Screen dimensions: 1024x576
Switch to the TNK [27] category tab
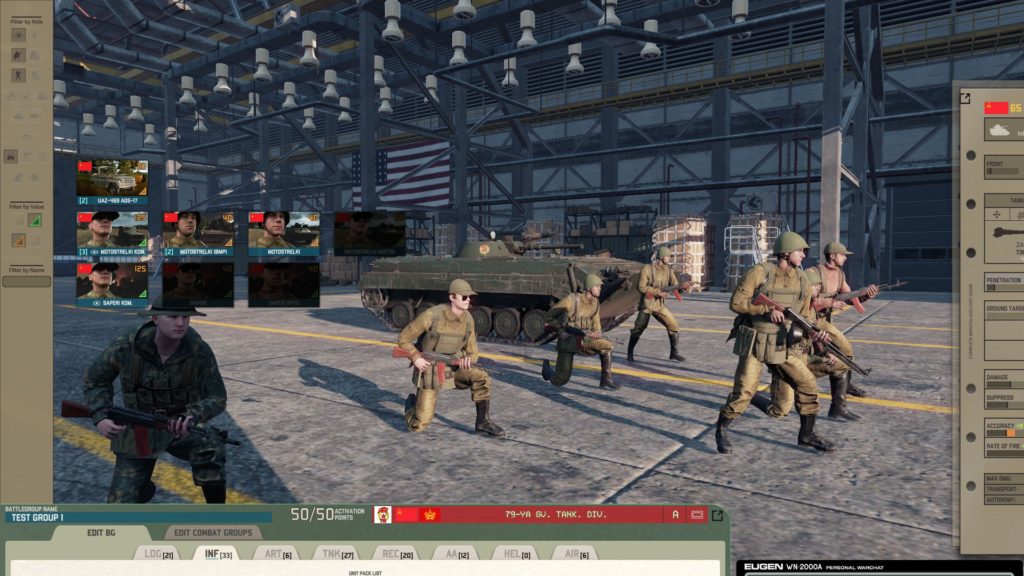338,554
